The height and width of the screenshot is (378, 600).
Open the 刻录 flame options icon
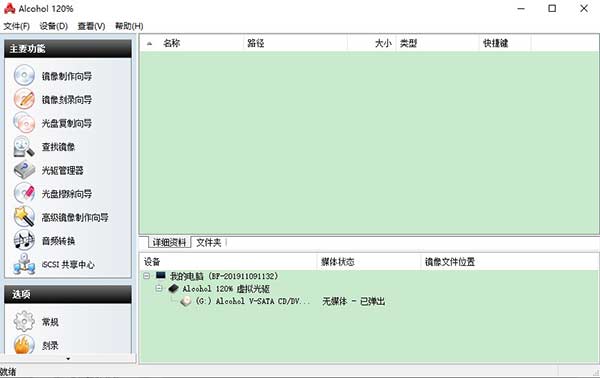coord(24,345)
